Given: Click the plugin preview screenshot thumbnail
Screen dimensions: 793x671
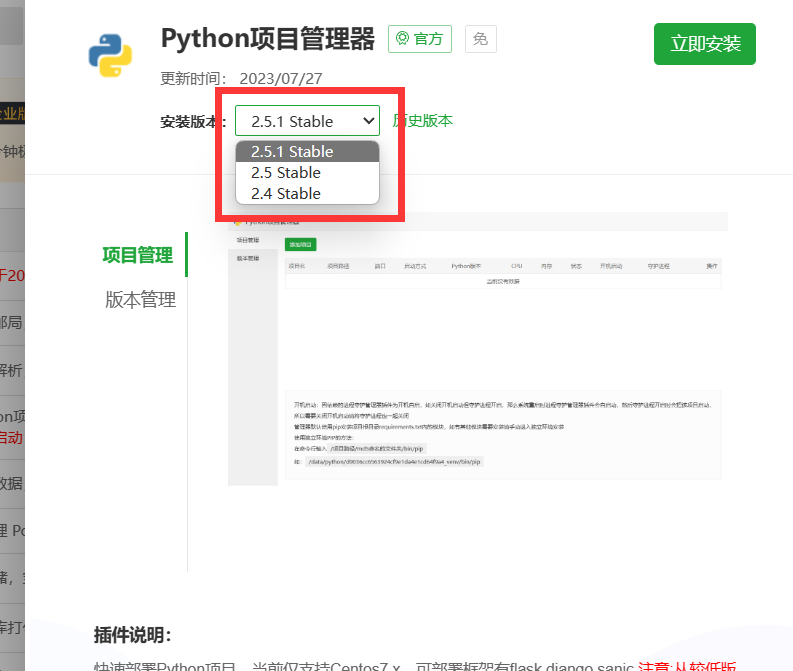Looking at the screenshot, I should click(x=477, y=349).
